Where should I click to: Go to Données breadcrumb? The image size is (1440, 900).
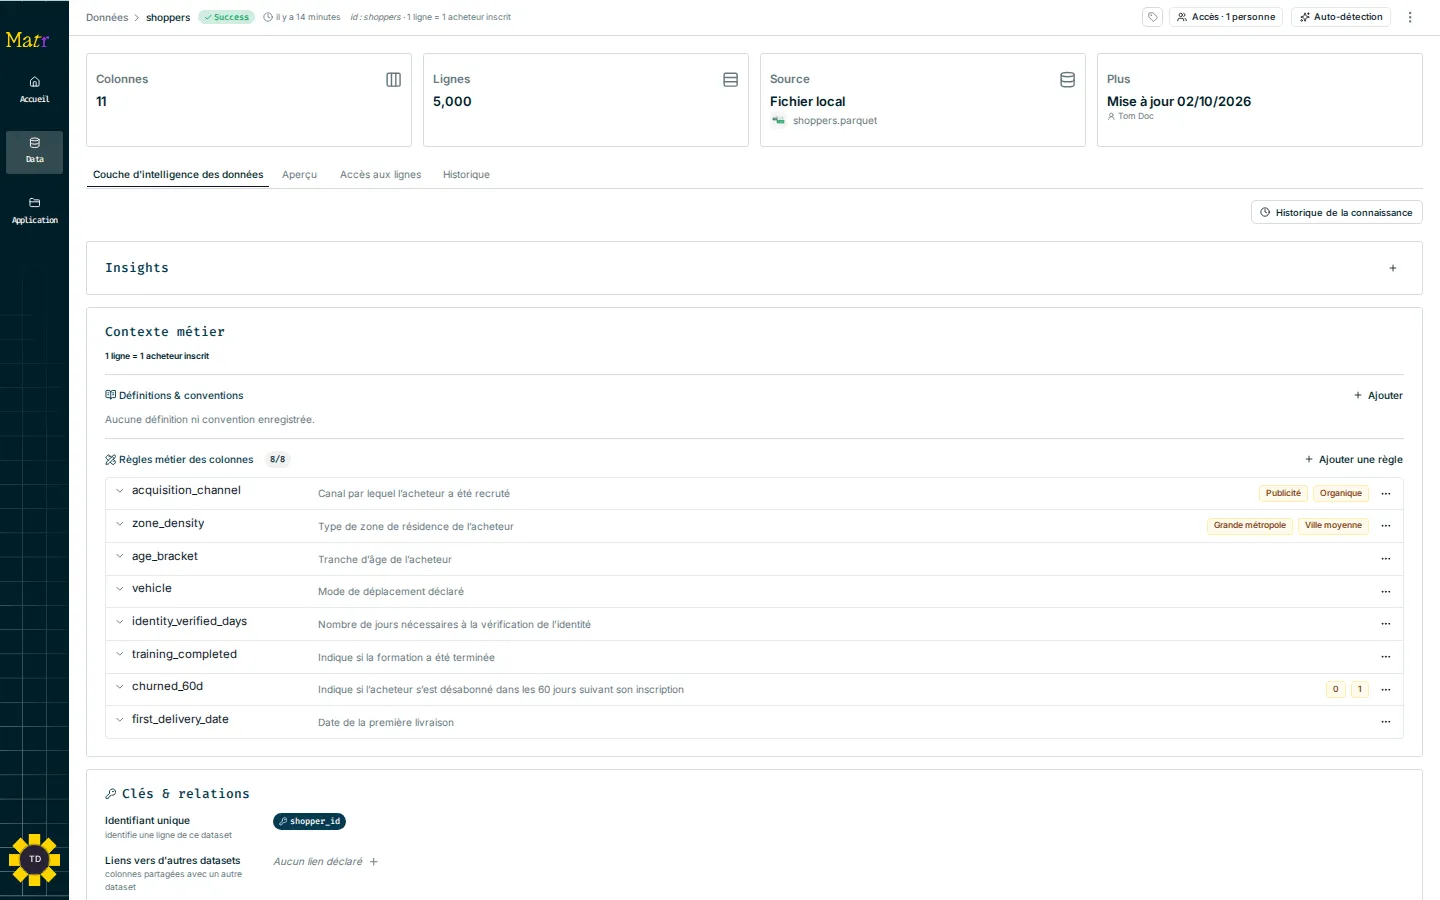(x=107, y=18)
